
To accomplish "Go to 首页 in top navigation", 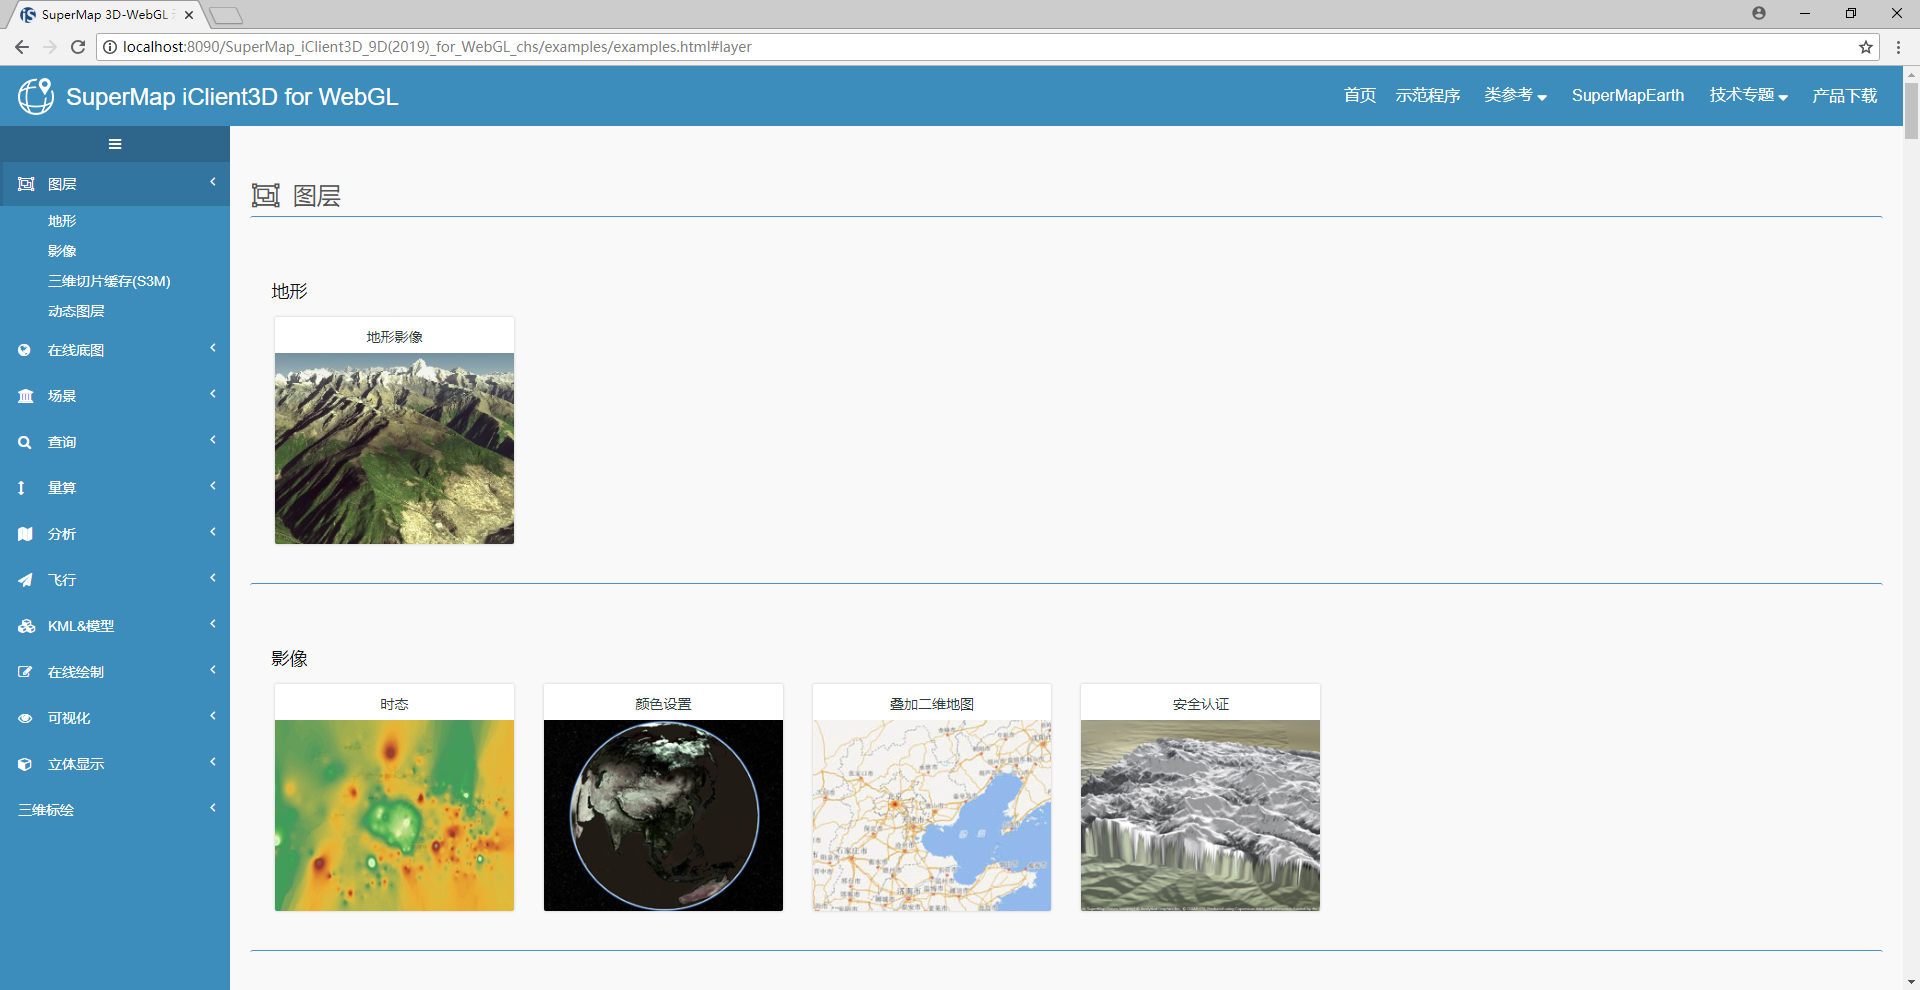I will coord(1360,96).
